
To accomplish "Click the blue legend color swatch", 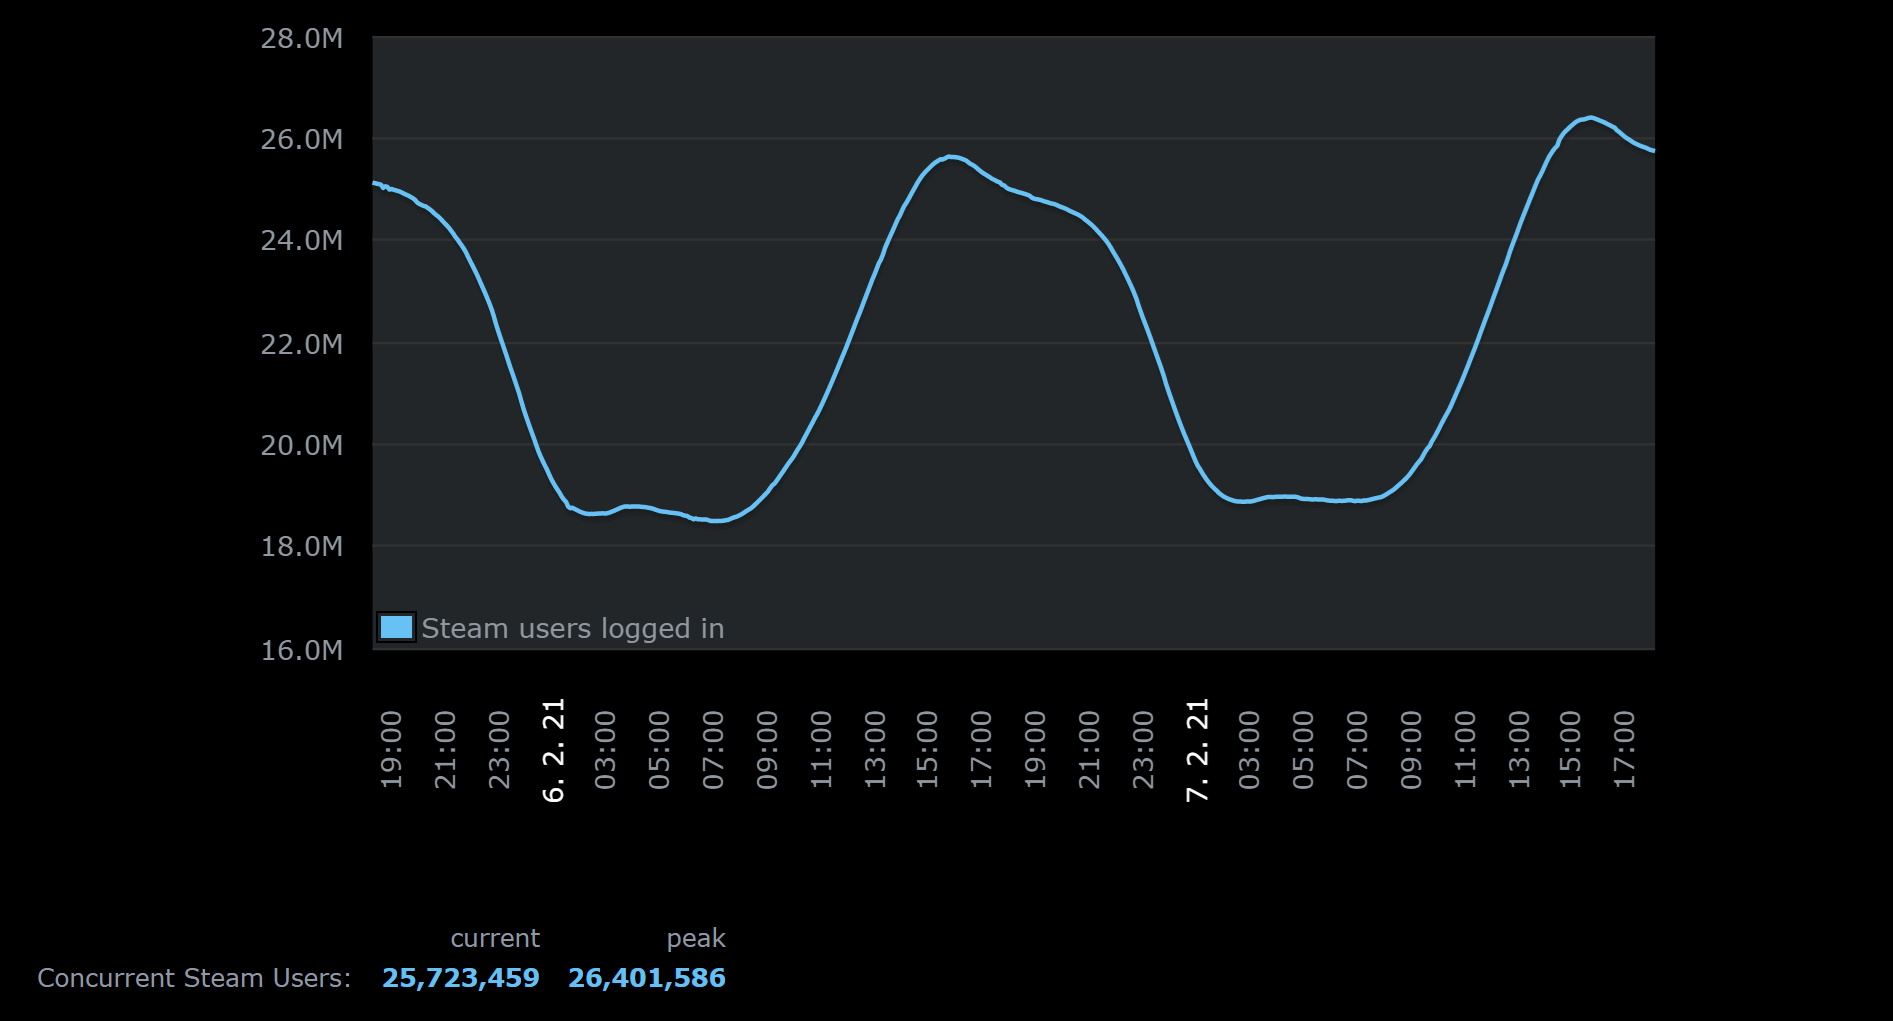I will pyautogui.click(x=396, y=627).
